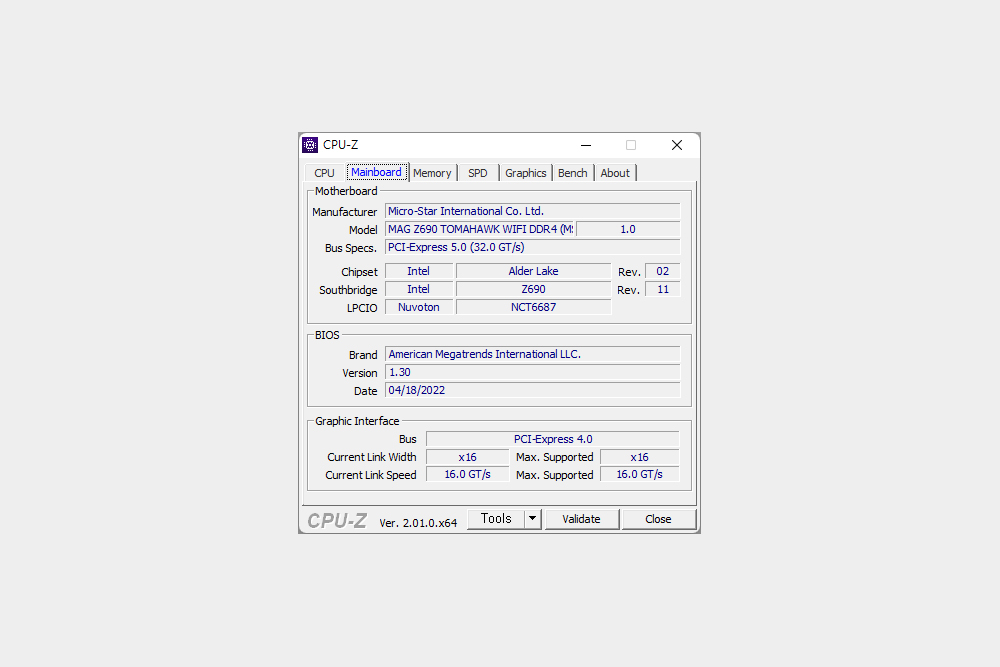Open the Graphics tab
Image resolution: width=1000 pixels, height=667 pixels.
pos(526,173)
